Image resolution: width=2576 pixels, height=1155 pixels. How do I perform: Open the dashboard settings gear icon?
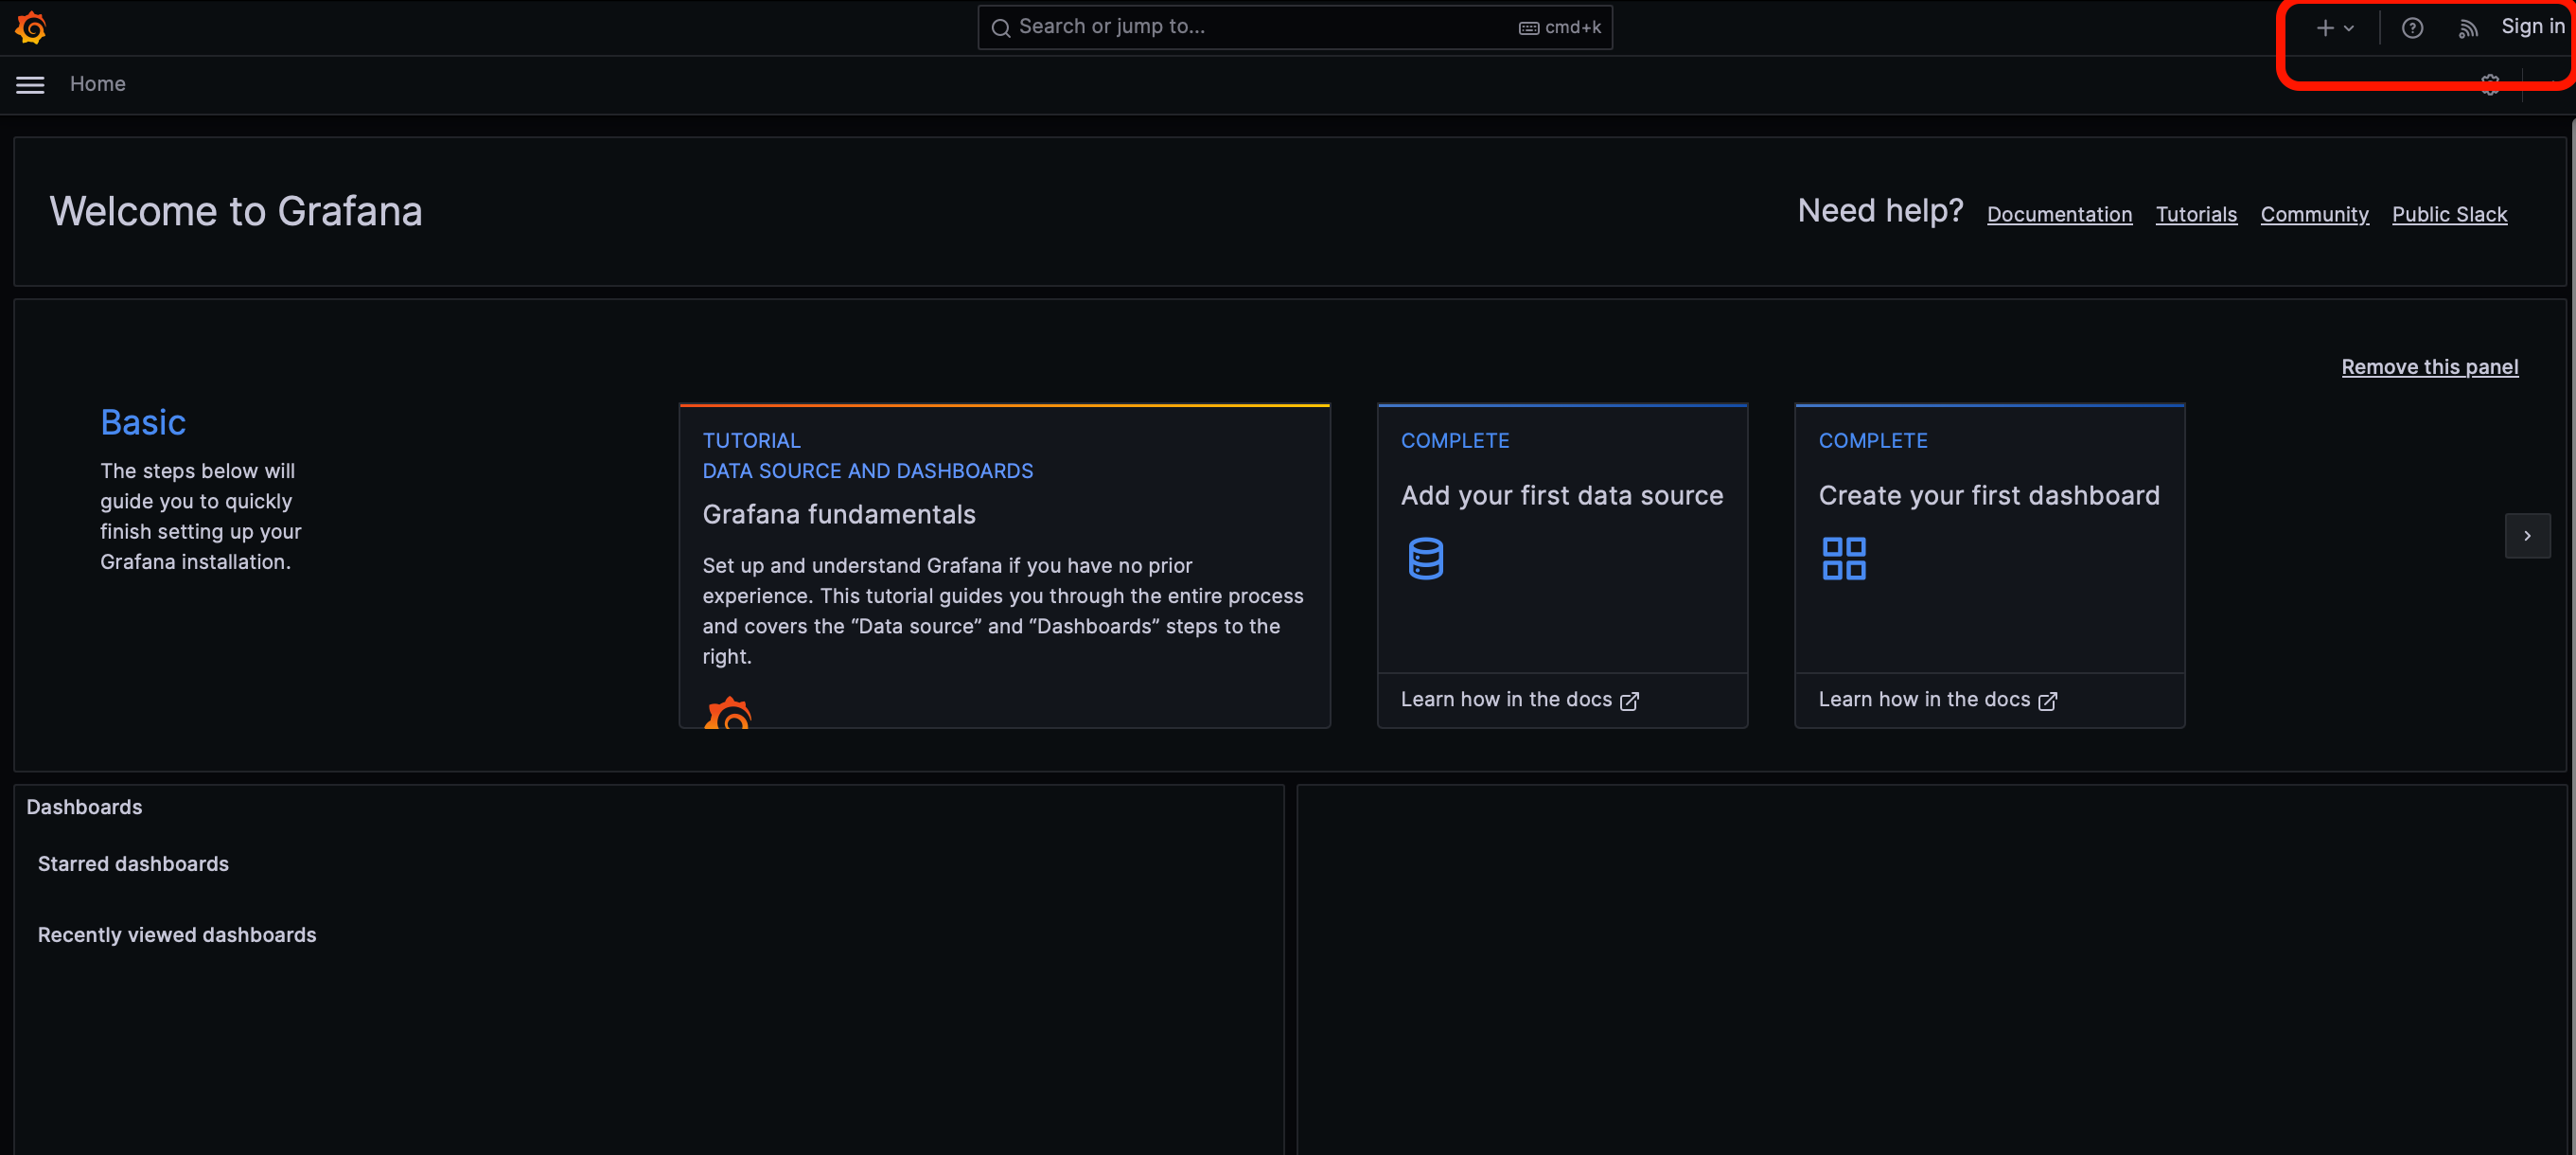pyautogui.click(x=2490, y=84)
